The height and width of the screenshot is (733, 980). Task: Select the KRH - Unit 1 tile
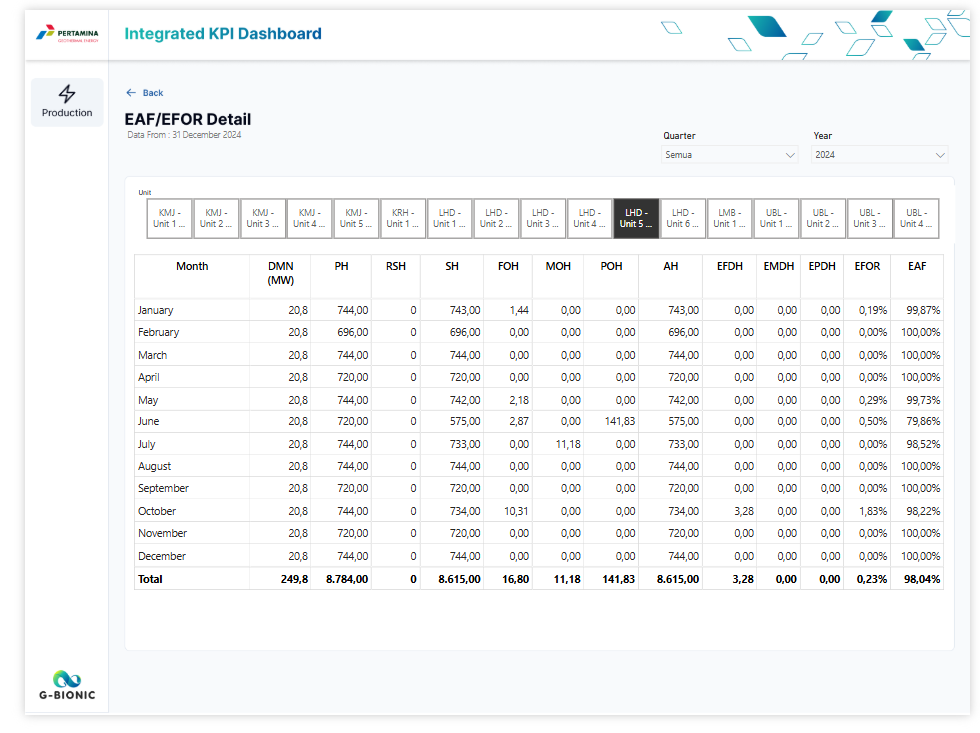click(403, 218)
